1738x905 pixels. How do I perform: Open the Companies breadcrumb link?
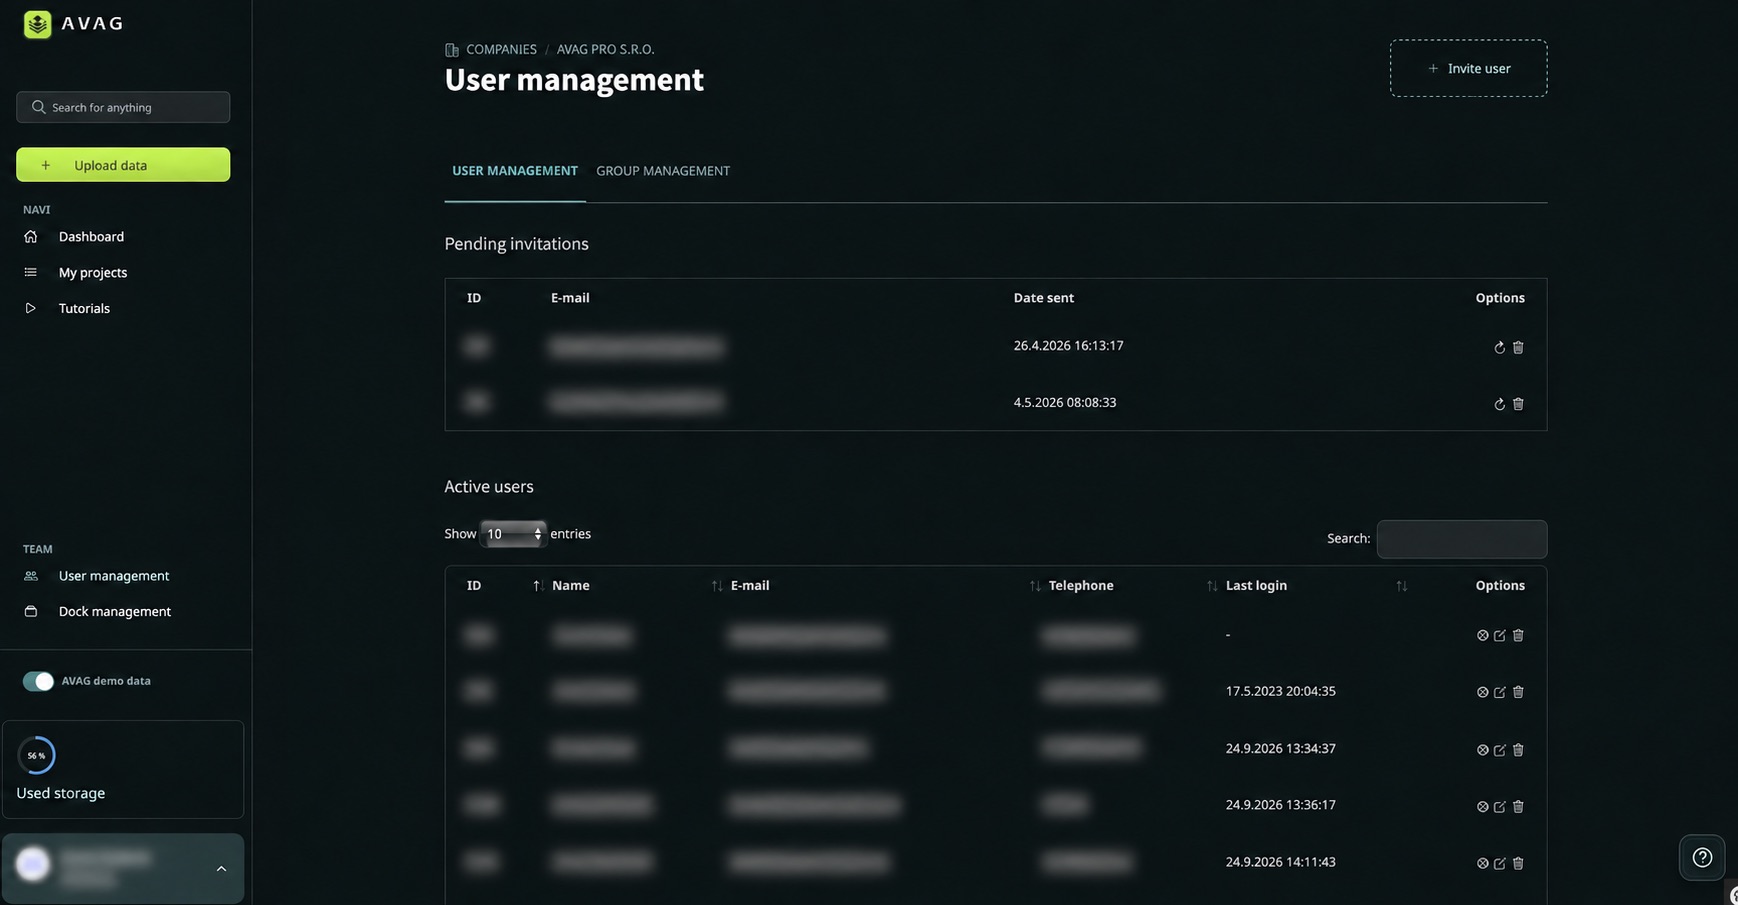click(x=501, y=49)
